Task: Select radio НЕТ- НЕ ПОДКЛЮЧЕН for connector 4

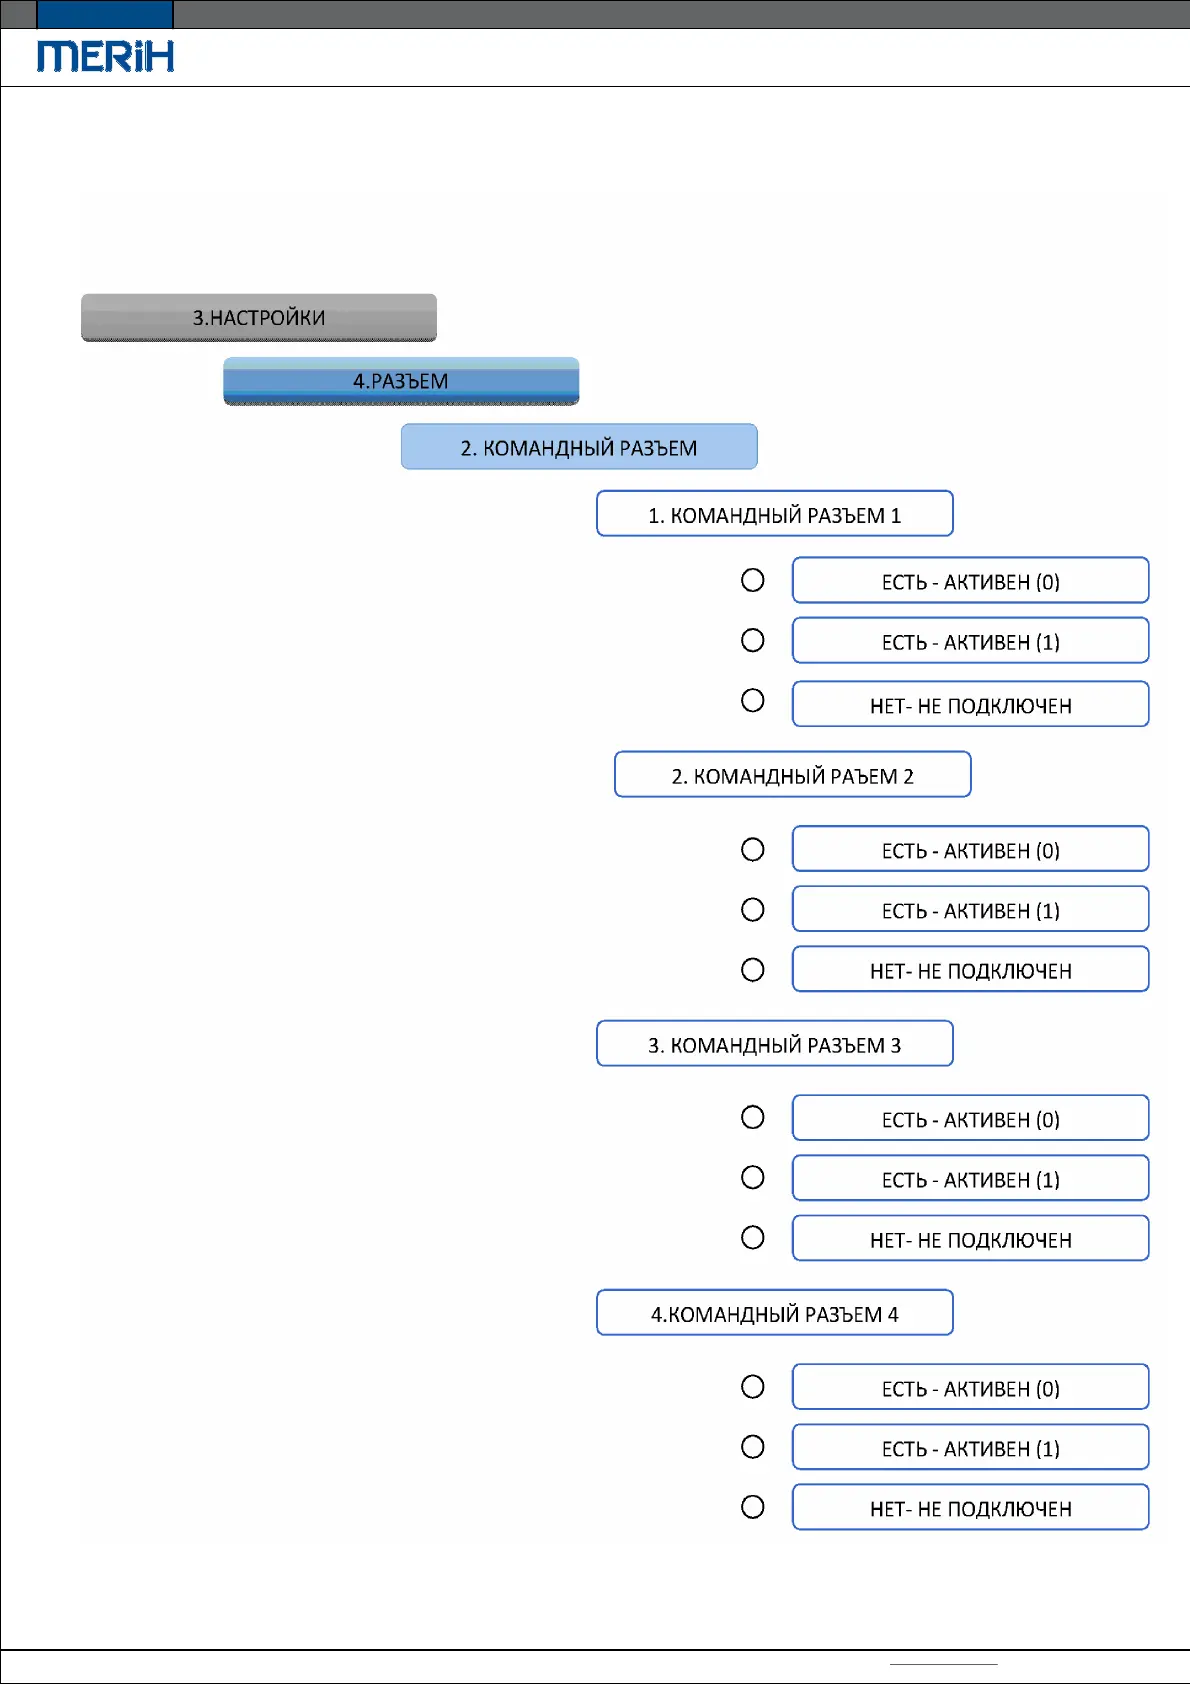Action: pos(753,1506)
